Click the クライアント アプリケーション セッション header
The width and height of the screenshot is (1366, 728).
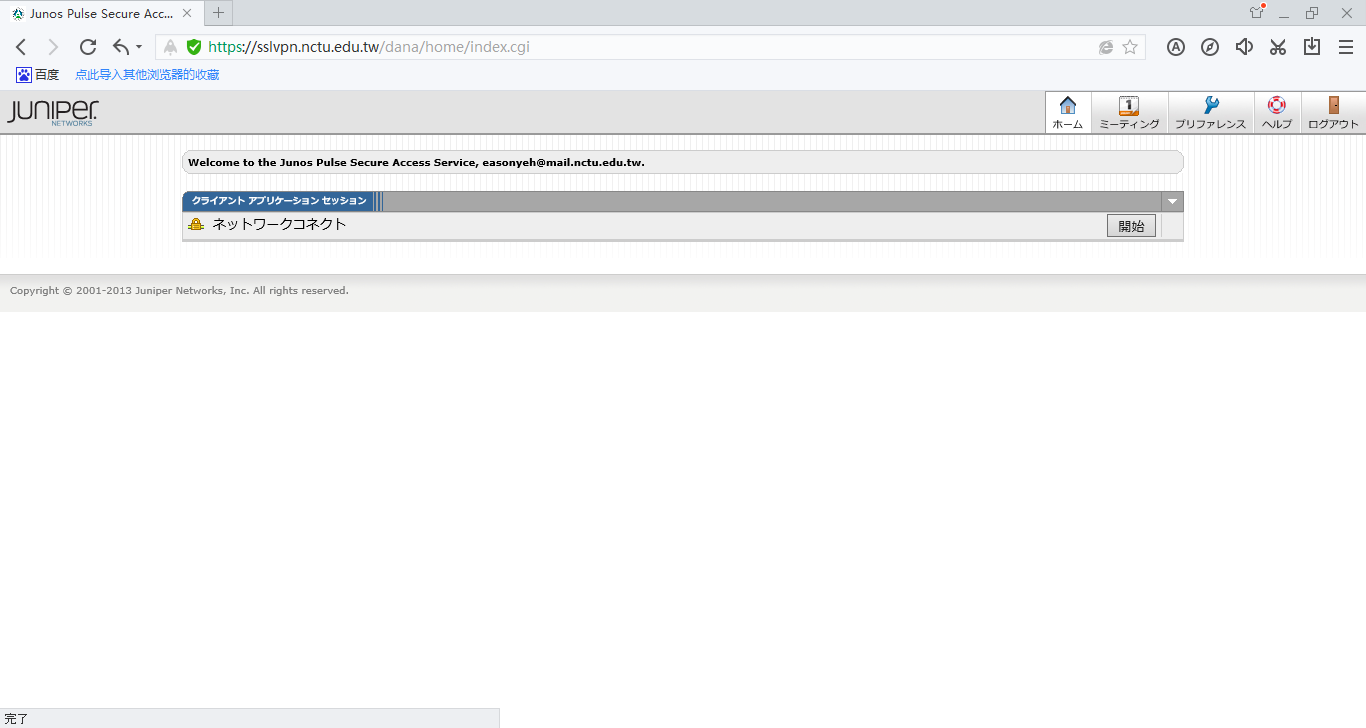[x=279, y=201]
